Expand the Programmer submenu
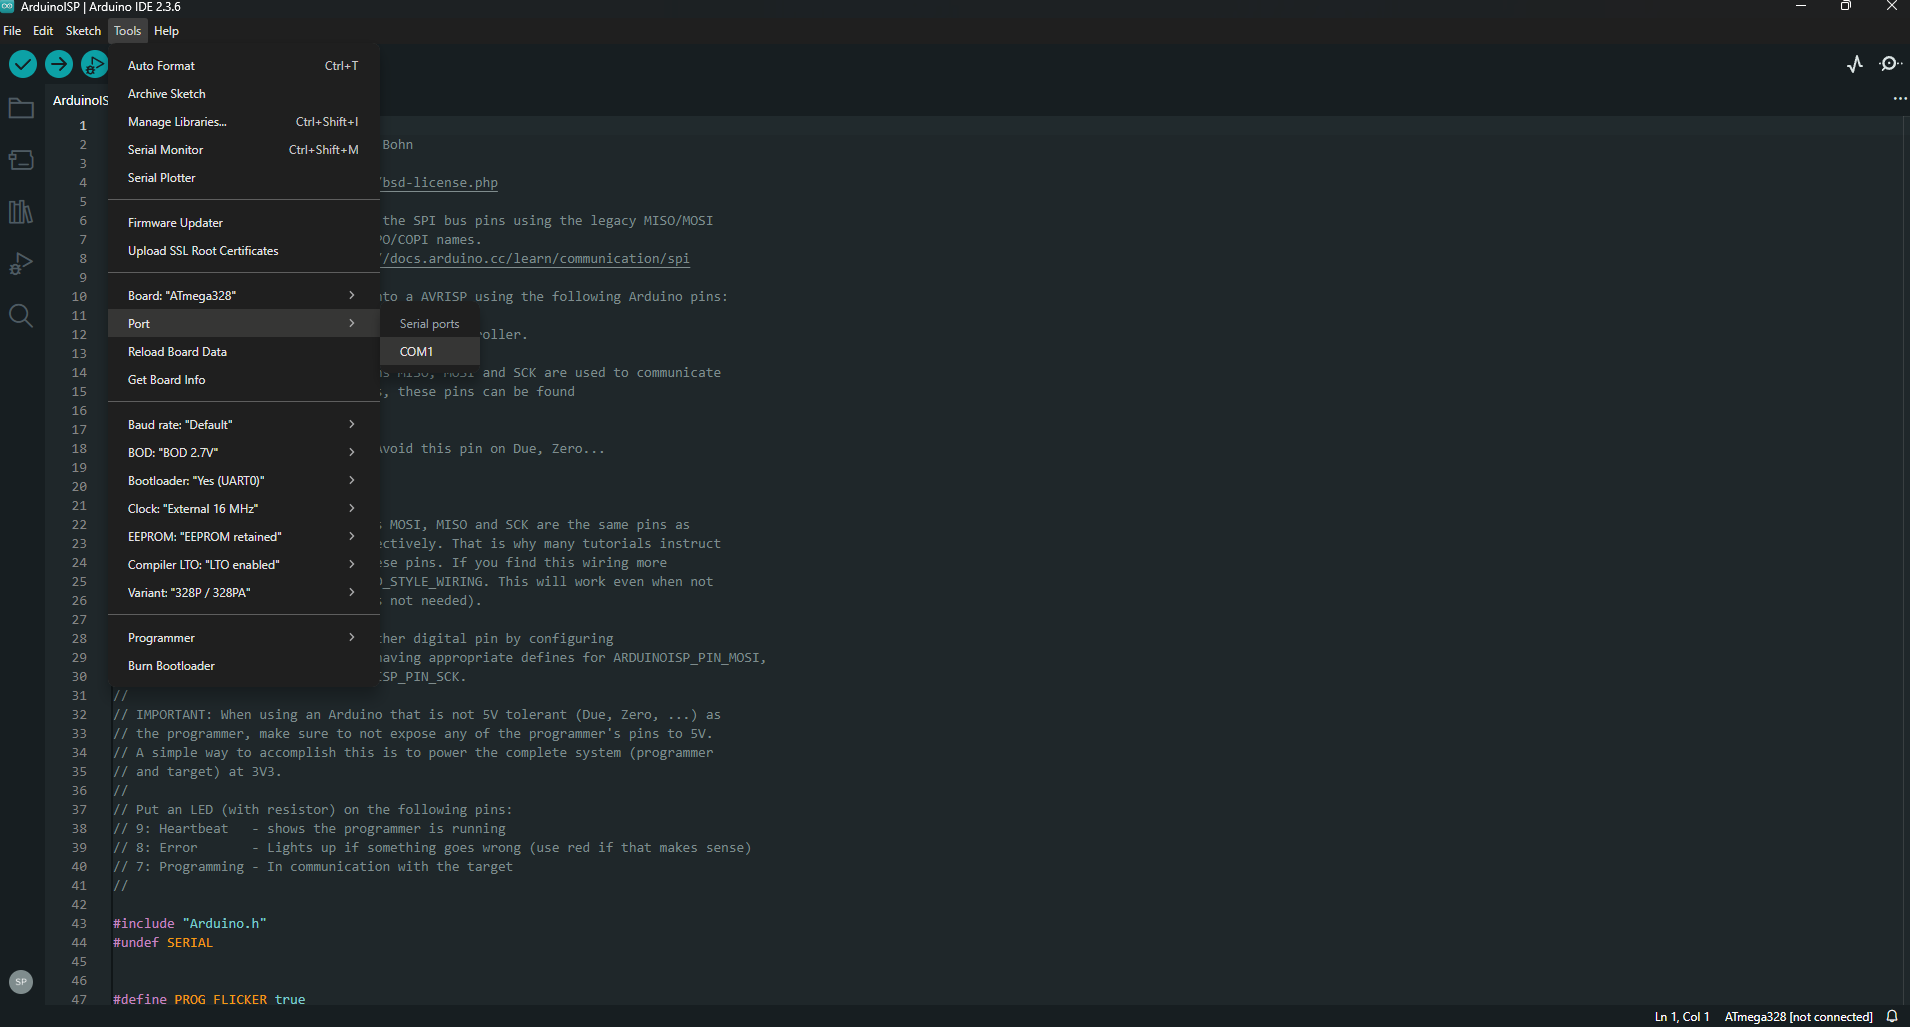The width and height of the screenshot is (1910, 1027). tap(243, 638)
